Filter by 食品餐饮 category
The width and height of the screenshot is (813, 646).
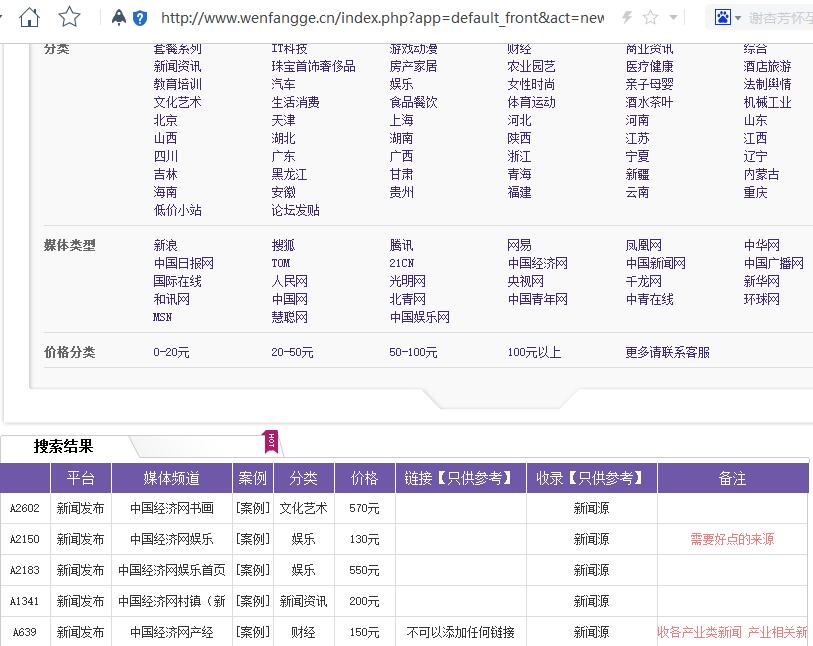(x=413, y=102)
